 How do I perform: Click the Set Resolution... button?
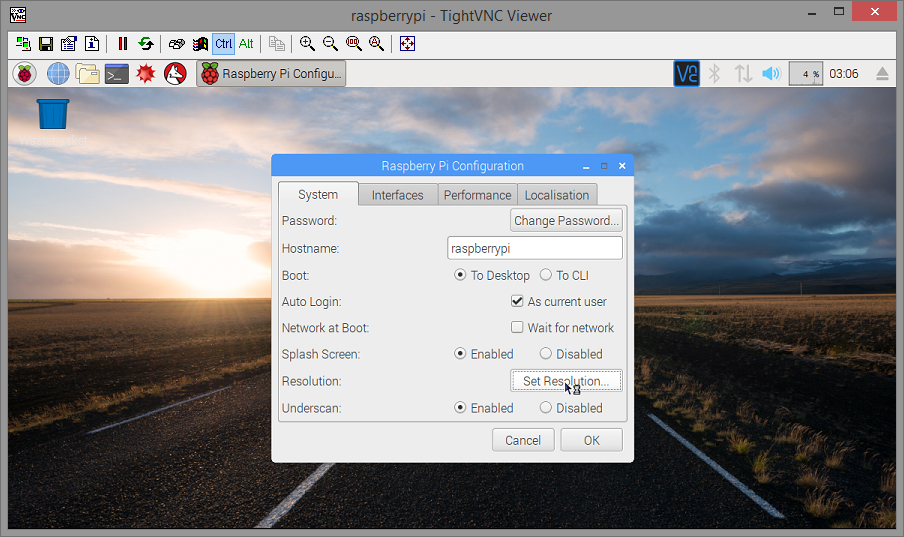coord(566,381)
